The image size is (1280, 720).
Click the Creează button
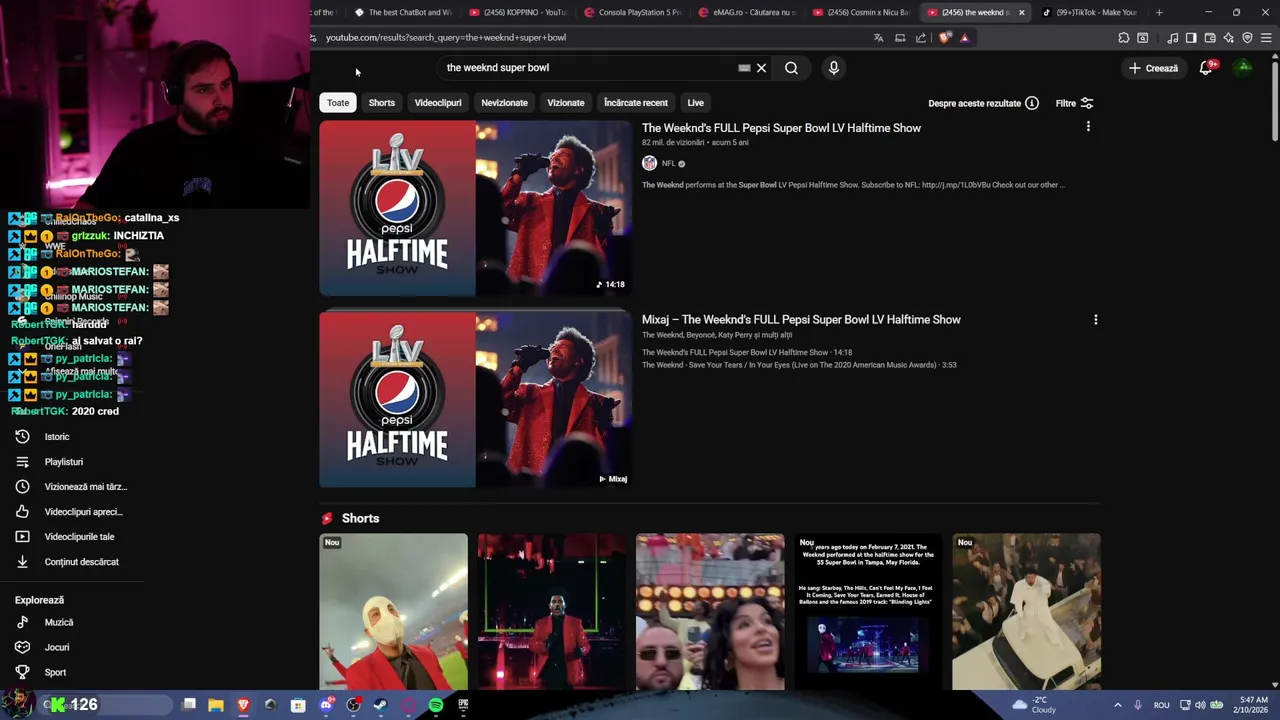point(1153,68)
